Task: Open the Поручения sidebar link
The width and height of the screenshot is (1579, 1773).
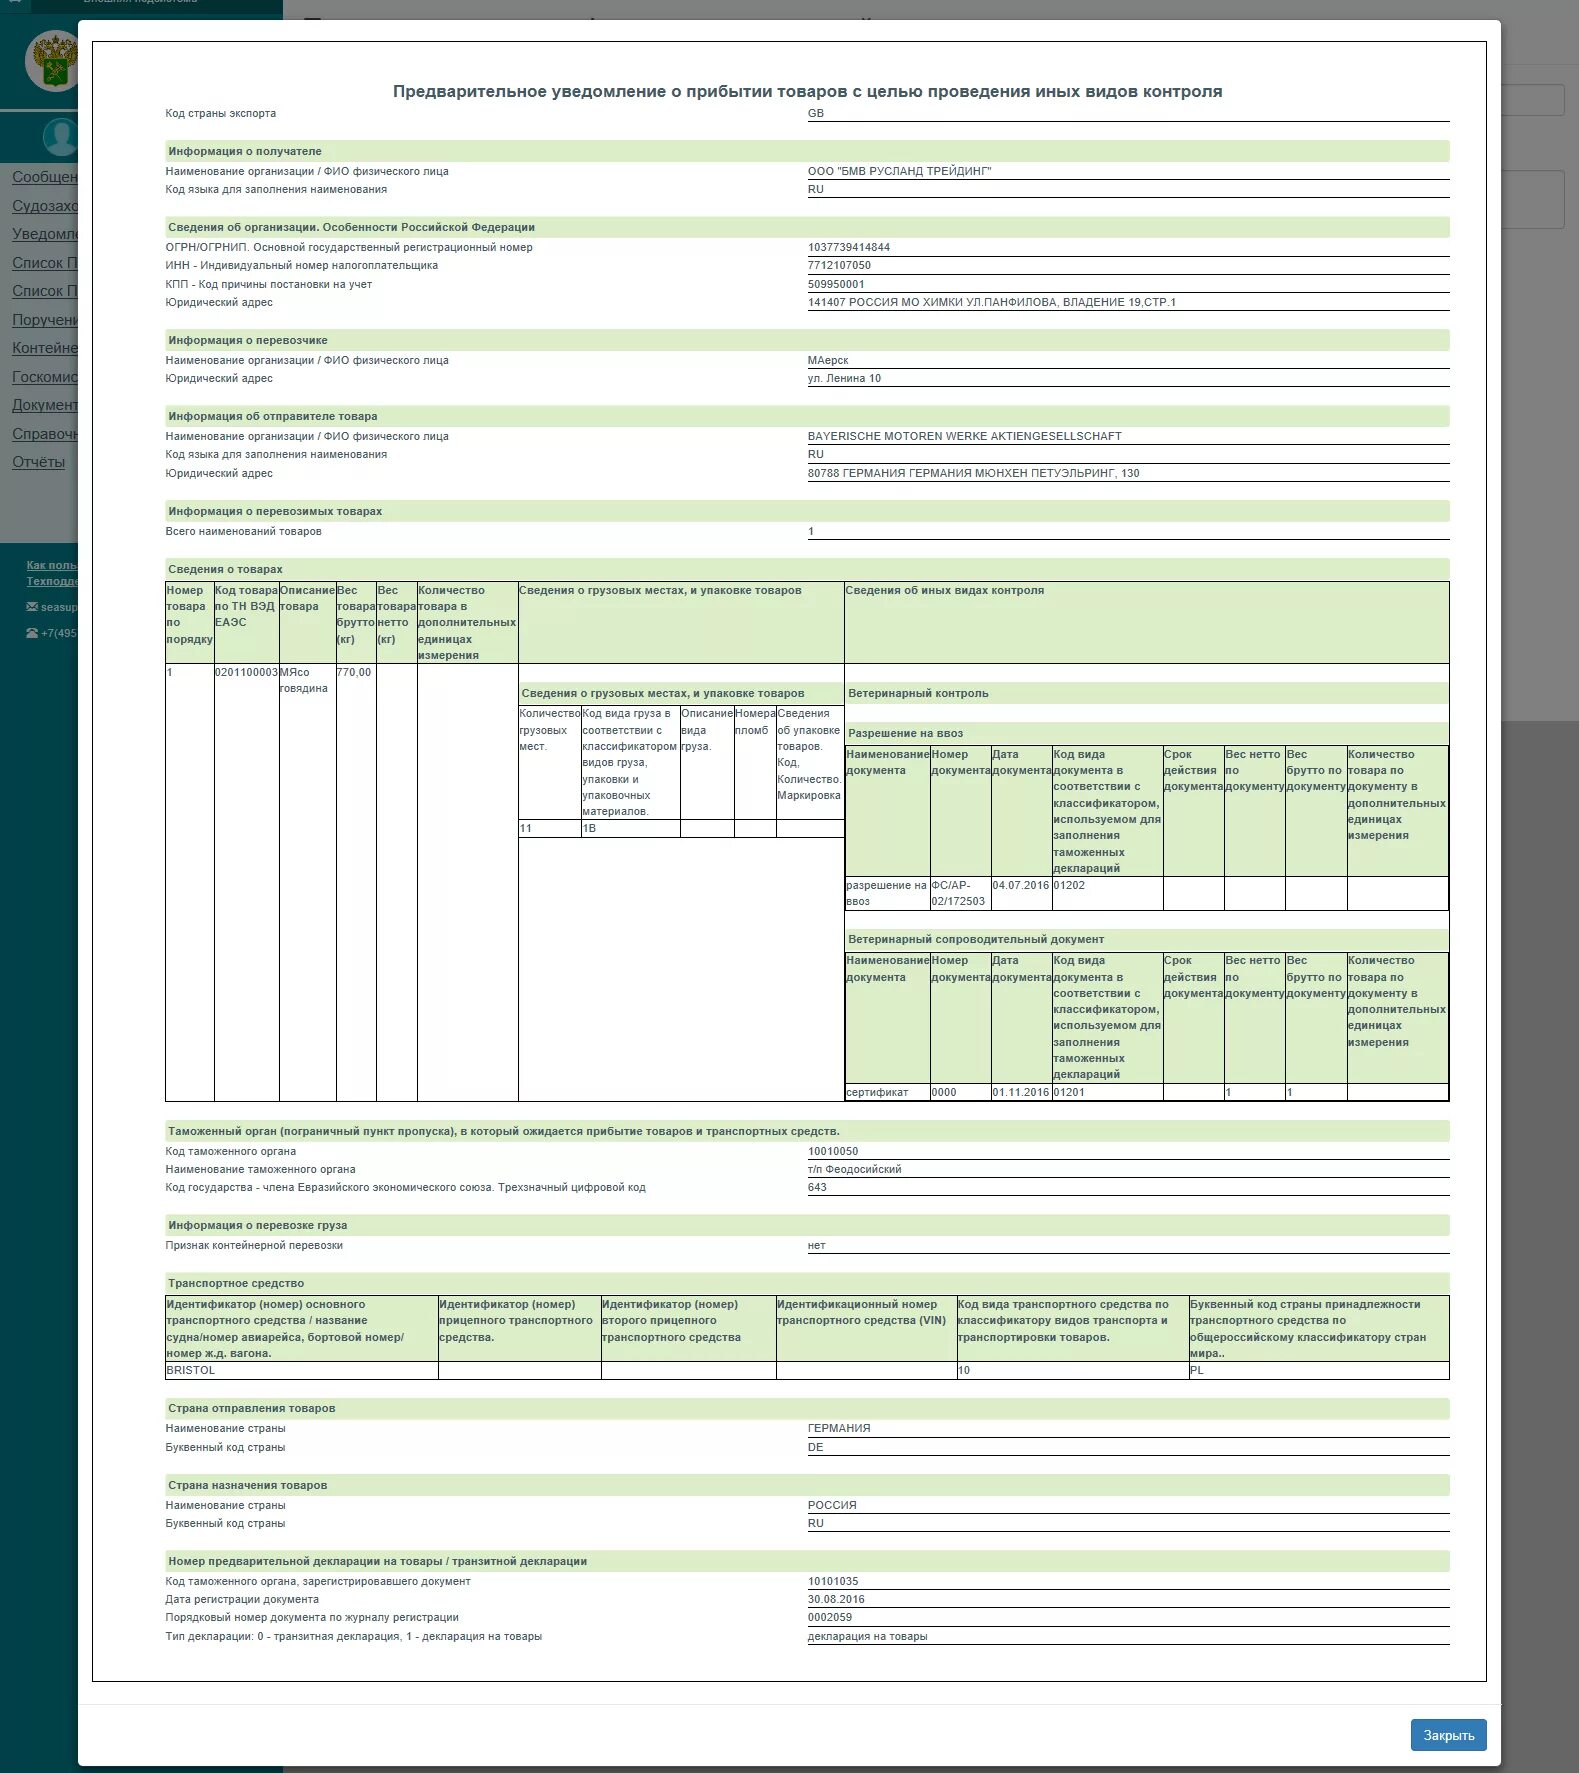Action: [44, 320]
